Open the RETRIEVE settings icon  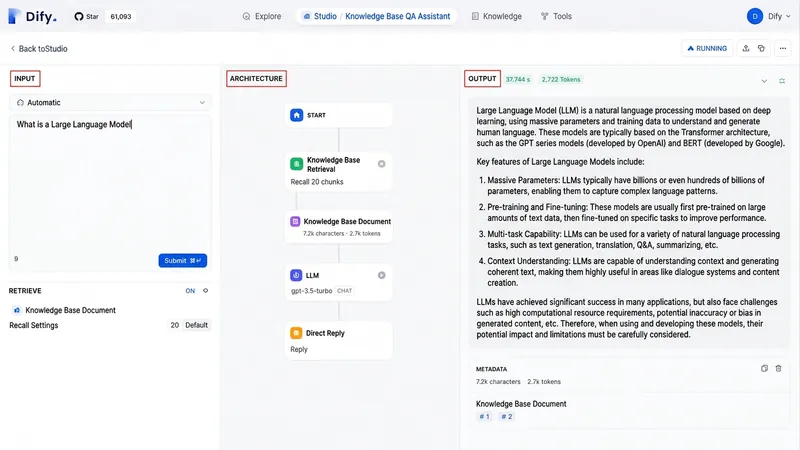pos(206,291)
